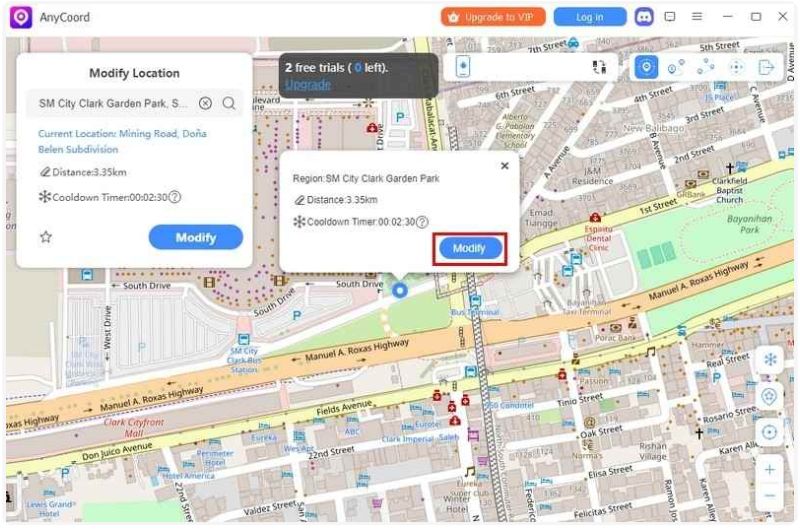This screenshot has width=800, height=530.
Task: Open the hamburger menu in title bar
Action: [x=697, y=17]
